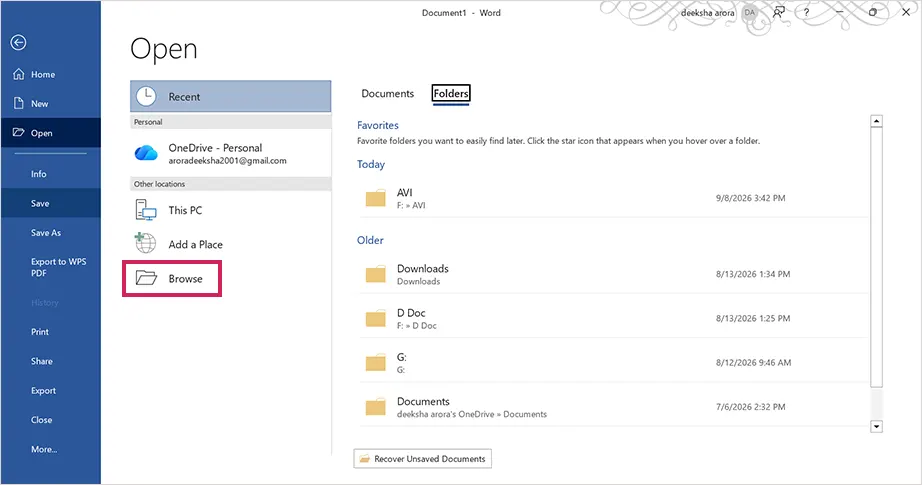922x485 pixels.
Task: Select This PC location
Action: pos(230,210)
